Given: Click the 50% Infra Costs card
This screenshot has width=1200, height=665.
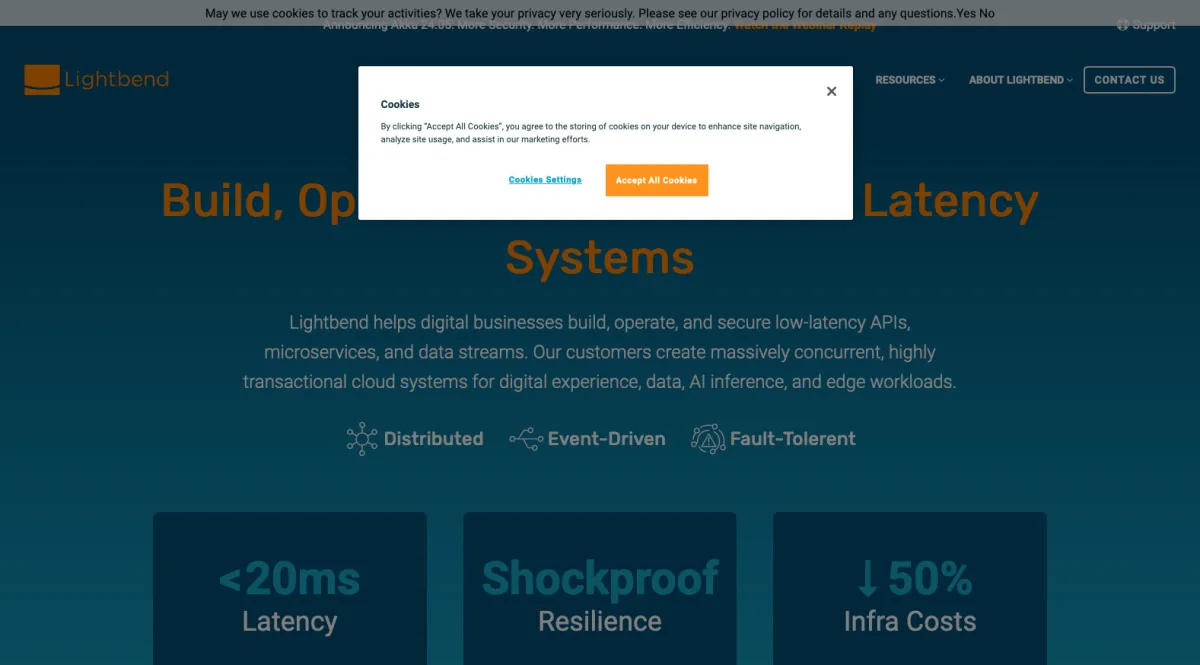Looking at the screenshot, I should [910, 589].
